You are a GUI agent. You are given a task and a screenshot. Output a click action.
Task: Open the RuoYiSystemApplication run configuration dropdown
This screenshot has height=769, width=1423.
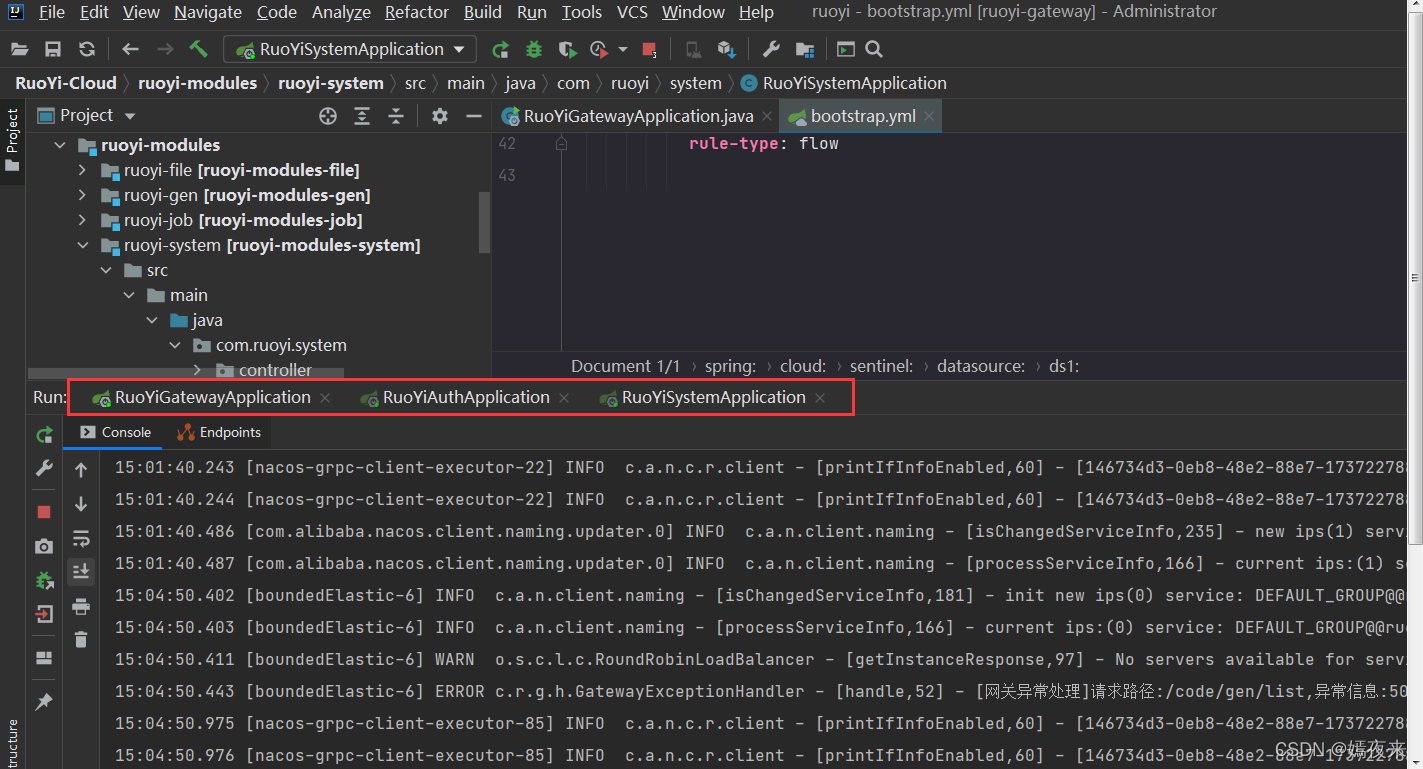click(350, 49)
